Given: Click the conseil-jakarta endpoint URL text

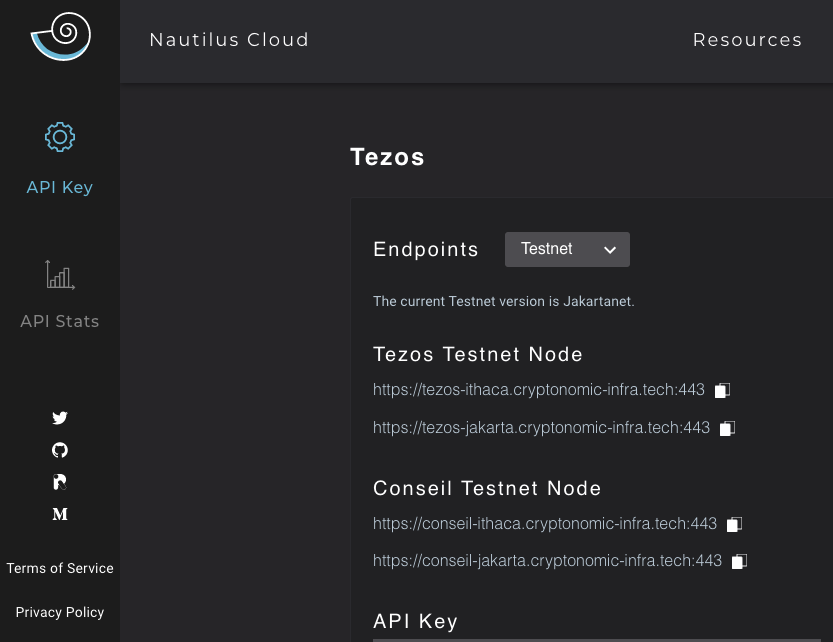Looking at the screenshot, I should (x=548, y=561).
